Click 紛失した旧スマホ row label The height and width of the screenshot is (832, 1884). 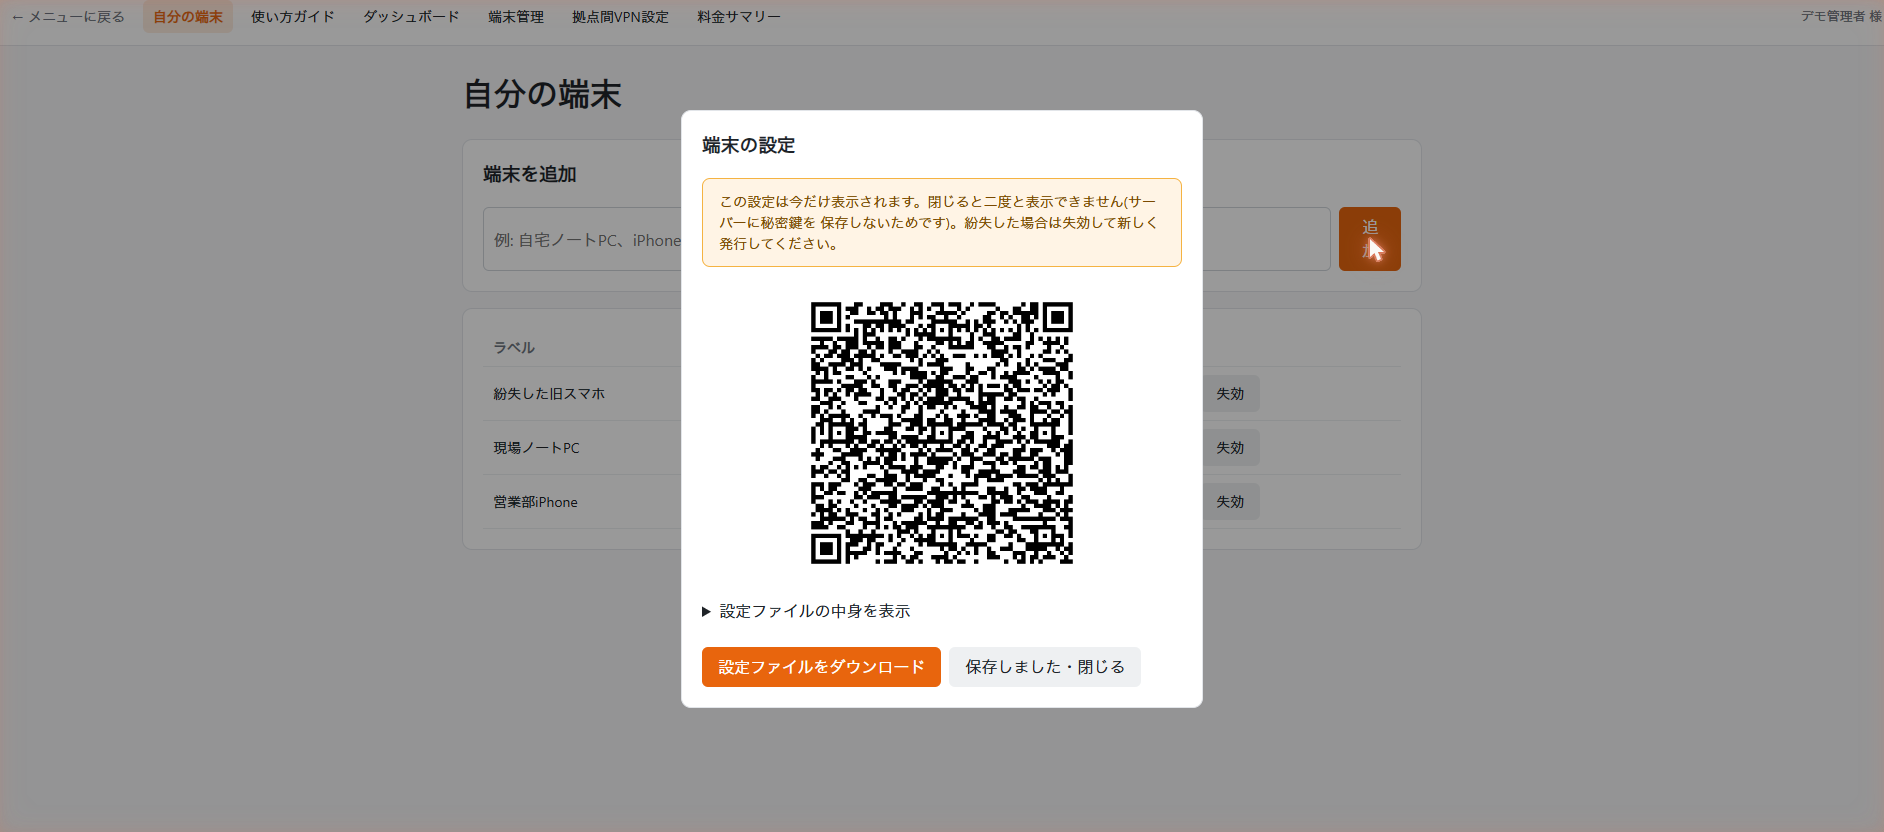click(x=549, y=394)
